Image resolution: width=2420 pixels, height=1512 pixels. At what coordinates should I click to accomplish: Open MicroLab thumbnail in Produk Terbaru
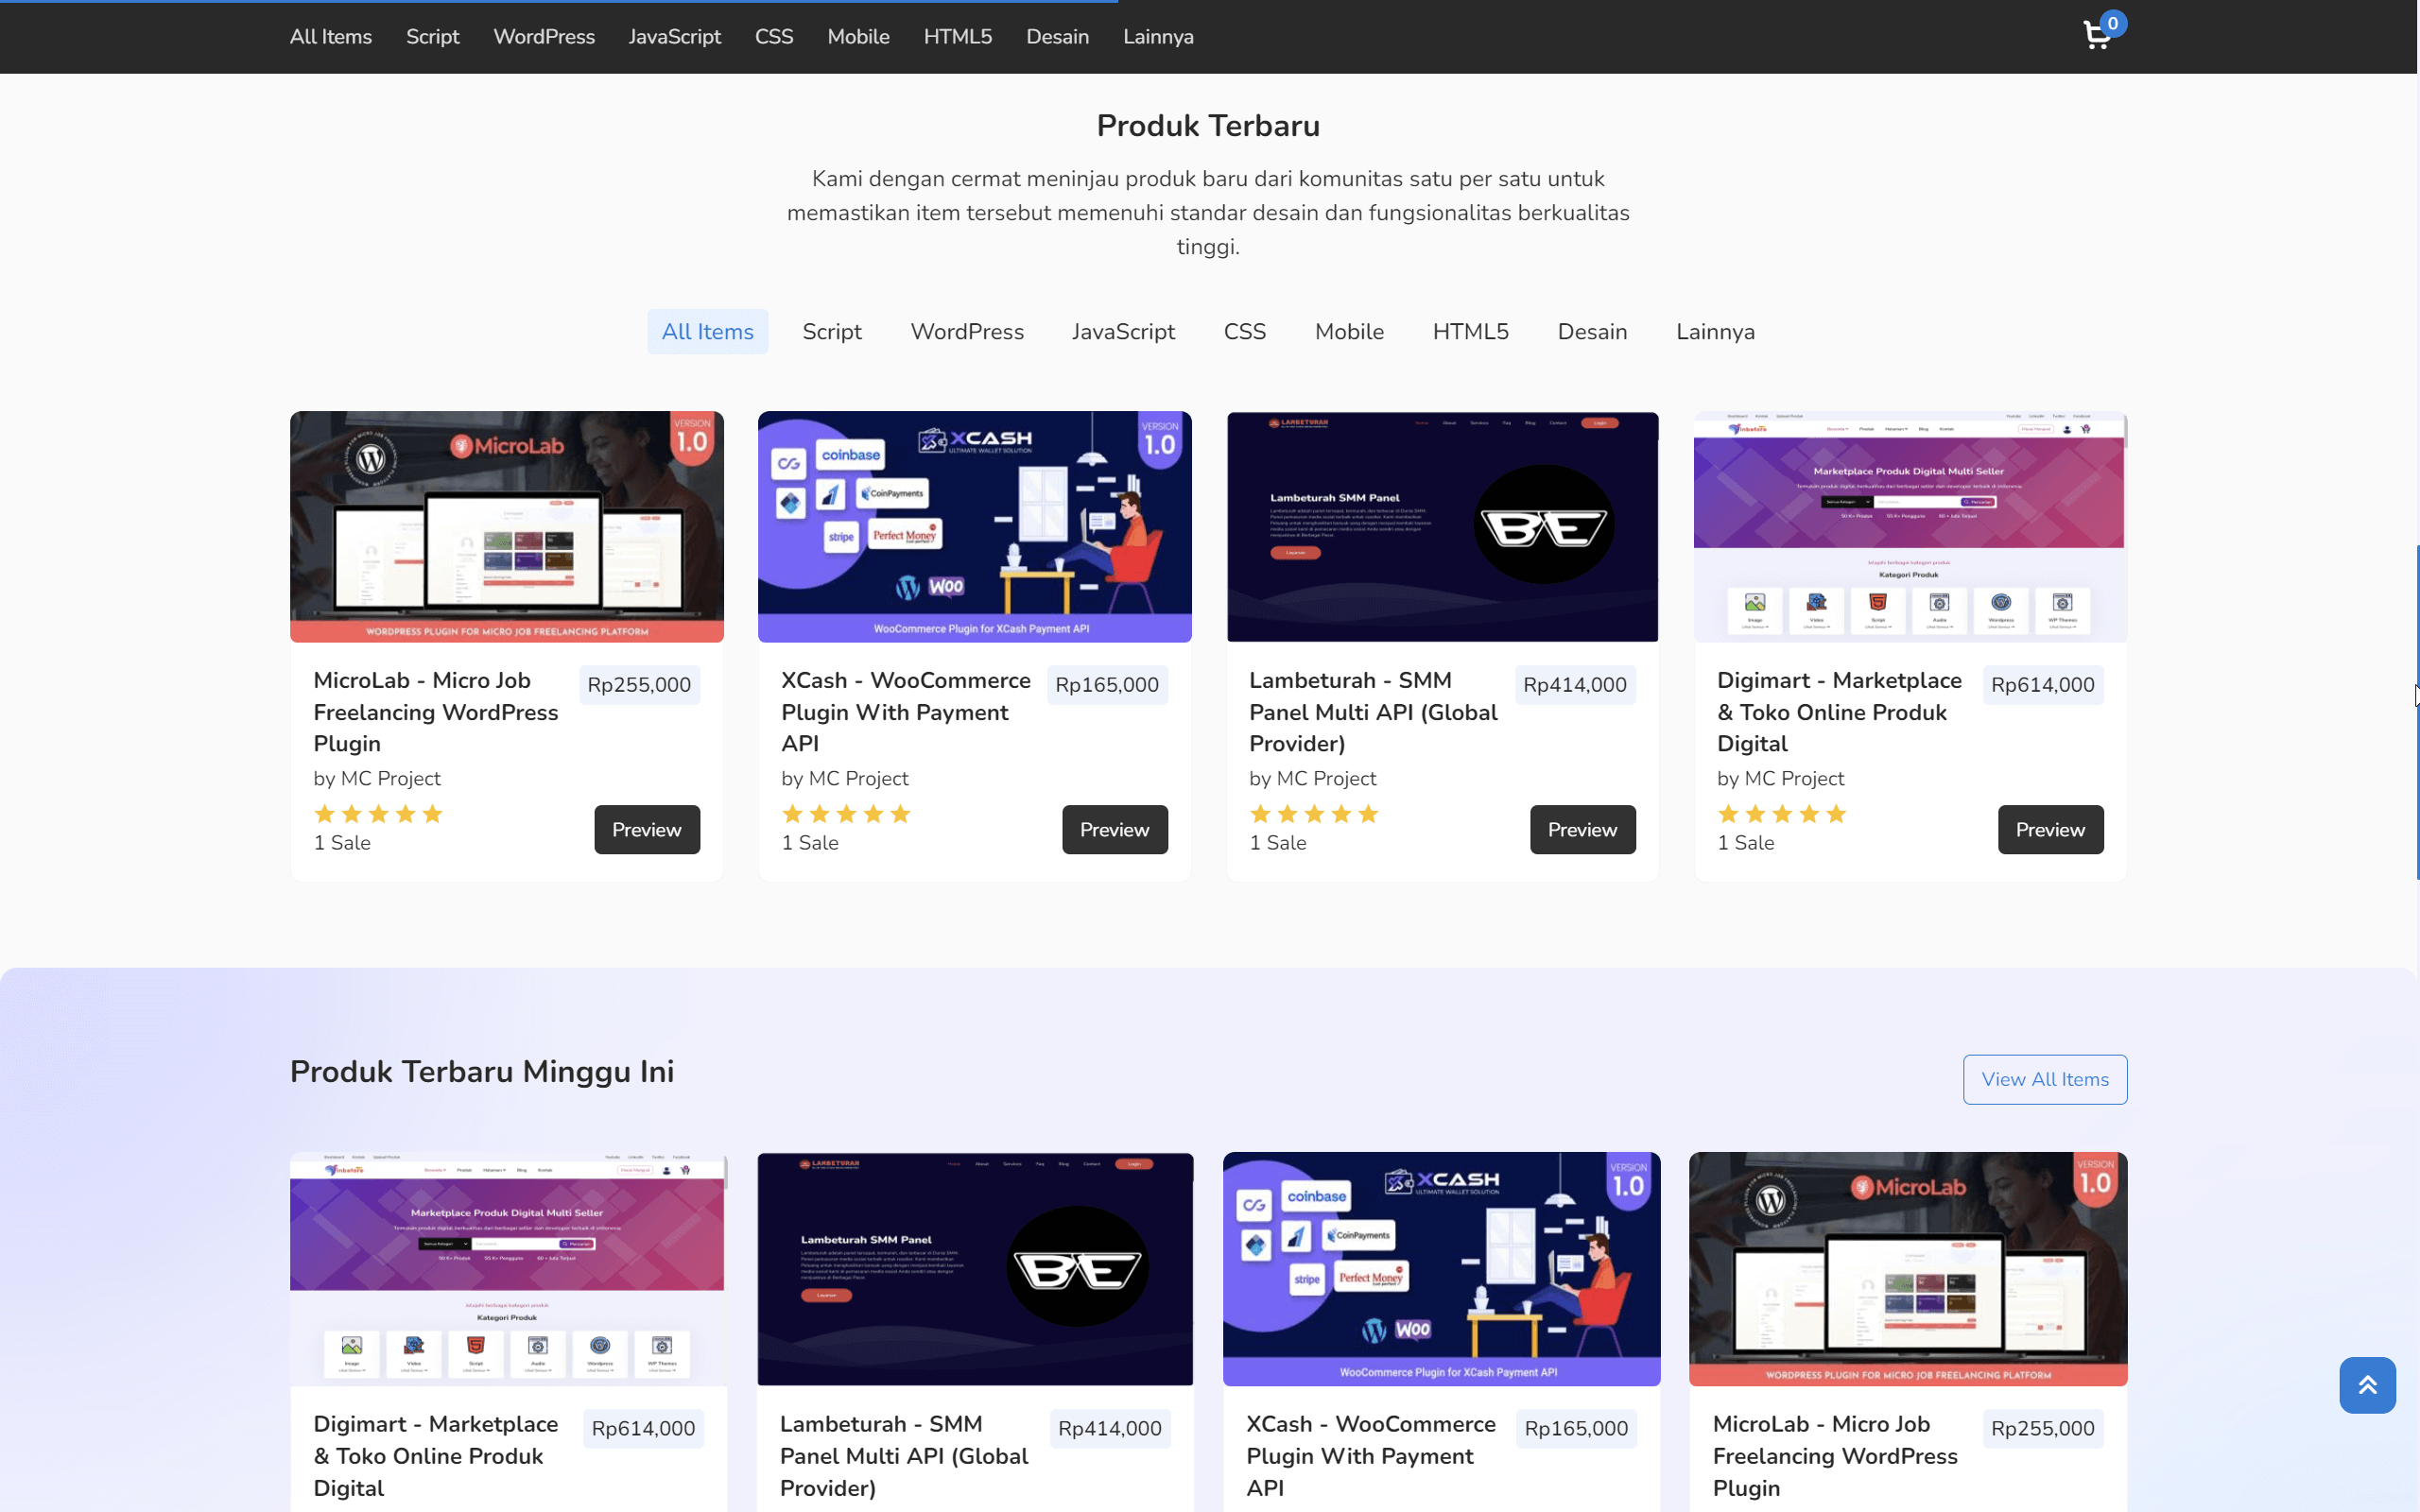point(507,526)
